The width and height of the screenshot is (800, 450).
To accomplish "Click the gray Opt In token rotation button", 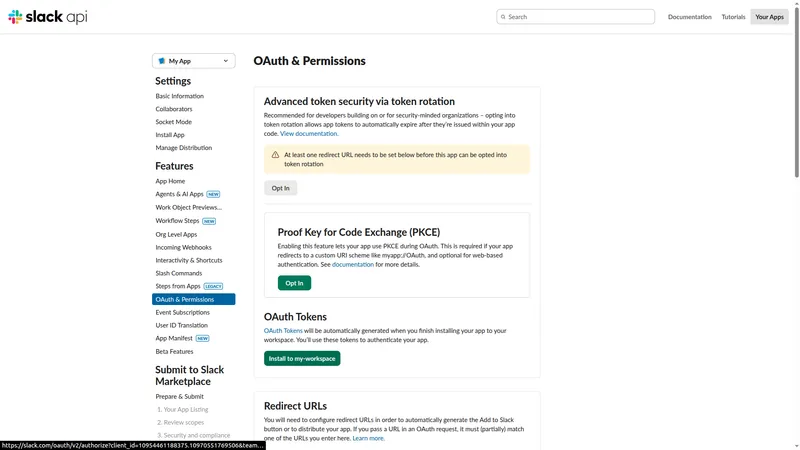I will coord(280,188).
